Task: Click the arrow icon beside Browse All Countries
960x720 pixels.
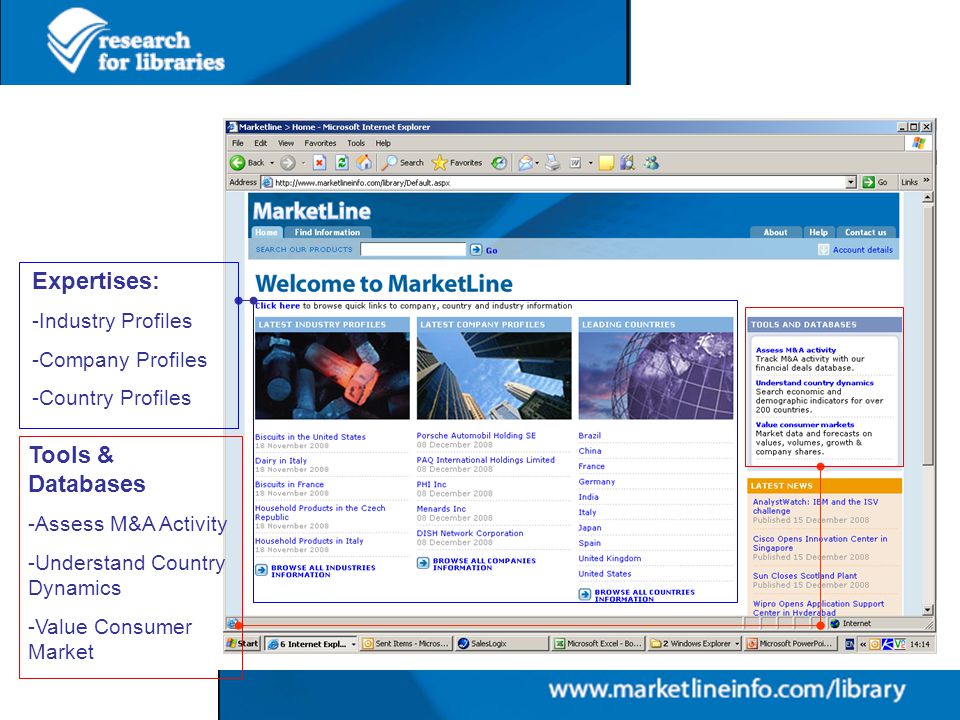Action: click(585, 594)
